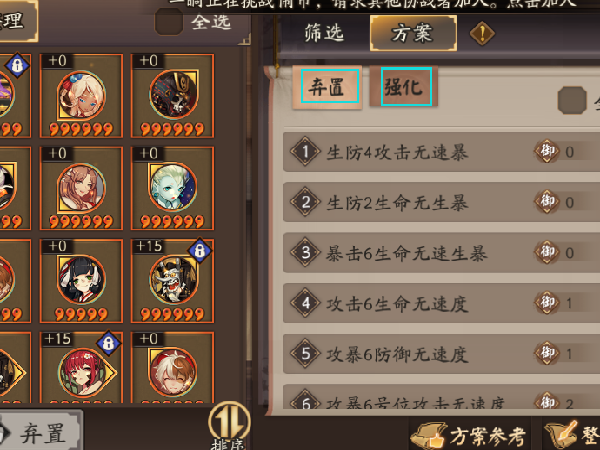Tick the checkbox in scheme panel header
Image resolution: width=600 pixels, height=450 pixels.
tap(572, 100)
